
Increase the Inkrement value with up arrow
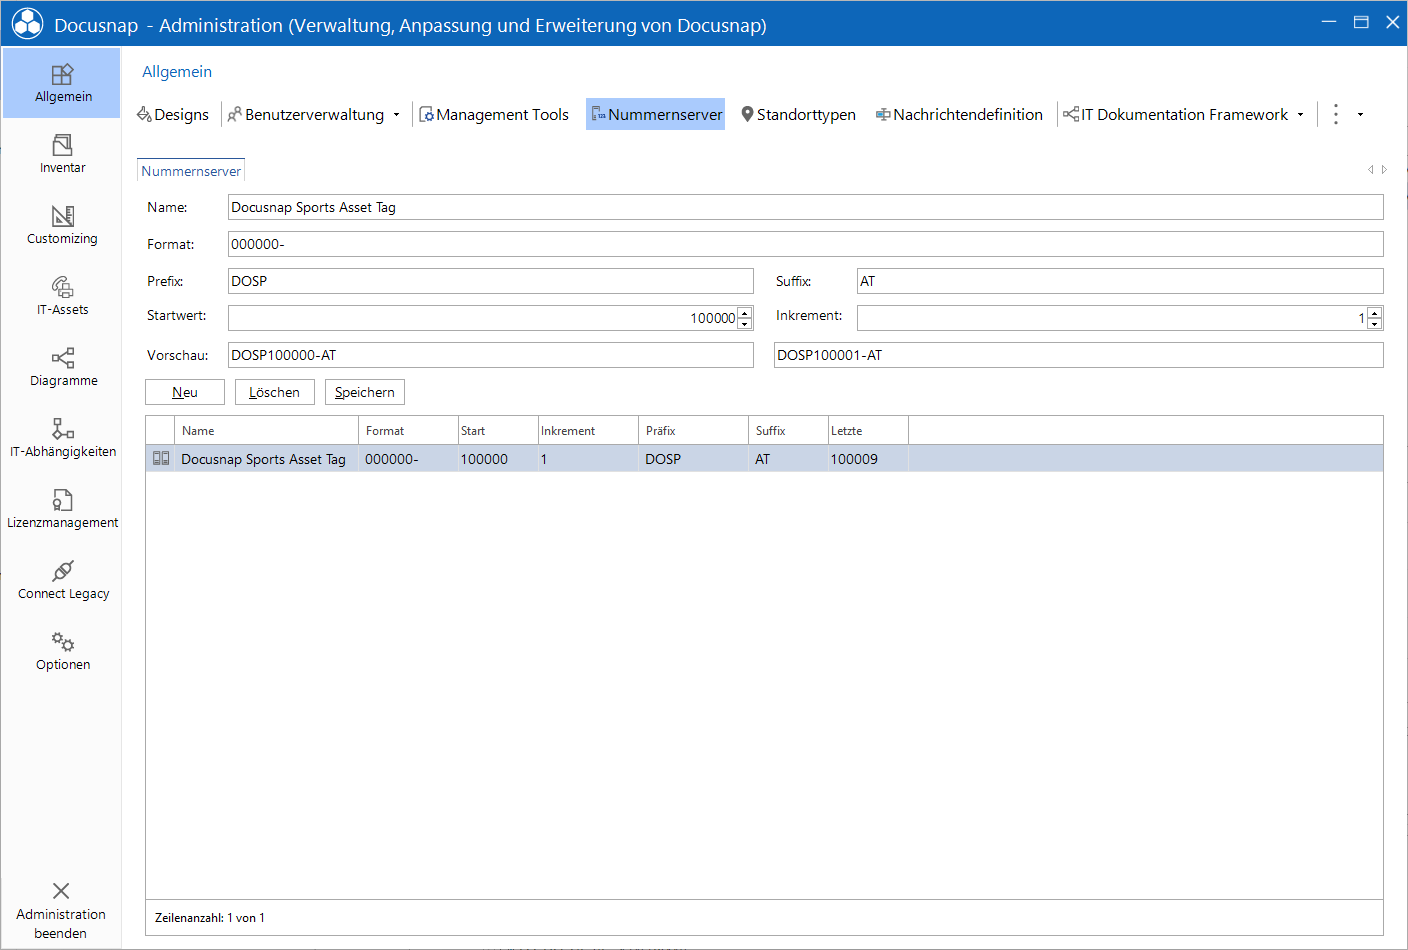[x=1375, y=313]
